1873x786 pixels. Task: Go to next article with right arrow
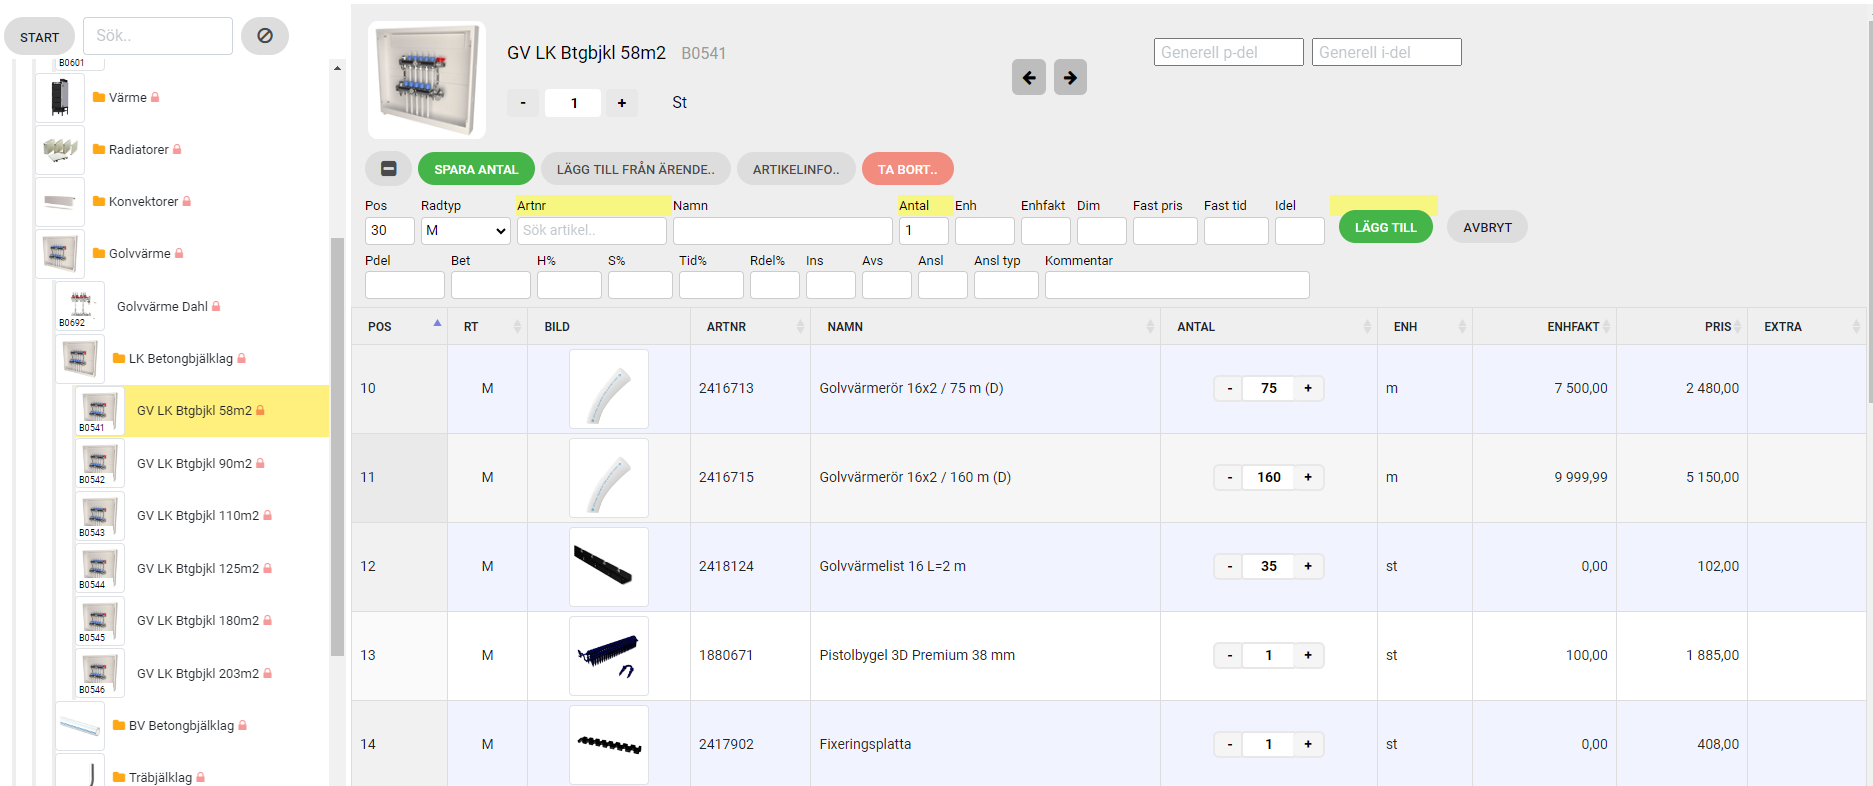(1070, 77)
